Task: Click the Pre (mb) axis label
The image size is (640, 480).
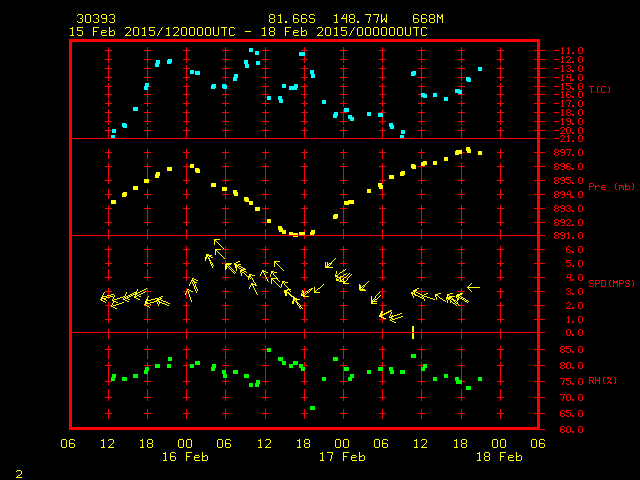Action: (x=611, y=187)
